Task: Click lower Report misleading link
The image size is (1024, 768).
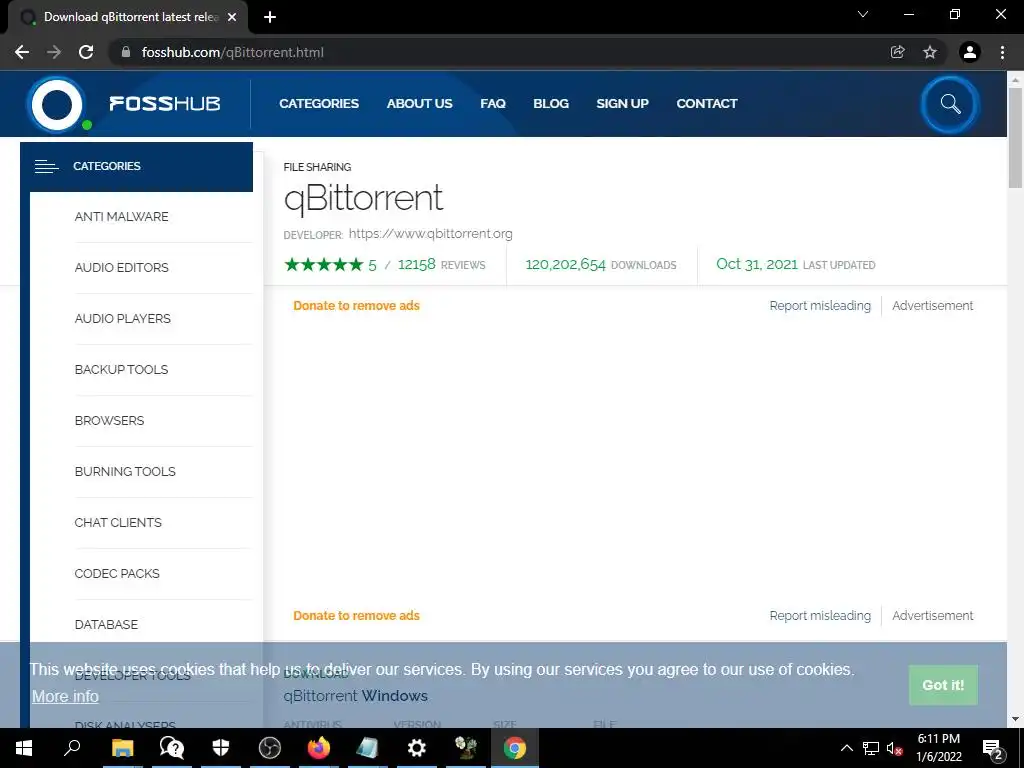Action: click(820, 616)
